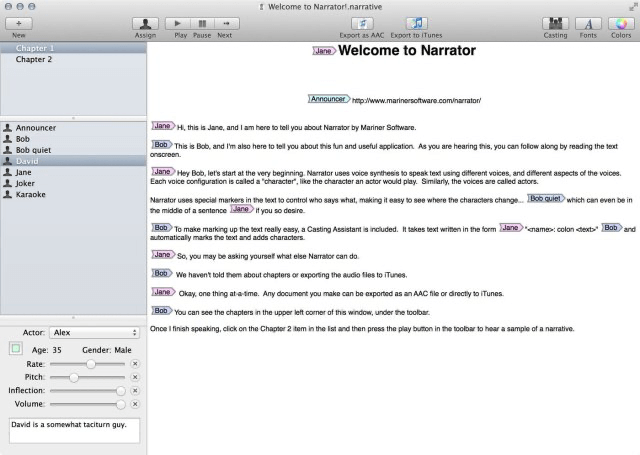
Task: Select Chapter 1 in chapter list
Action: pyautogui.click(x=73, y=48)
